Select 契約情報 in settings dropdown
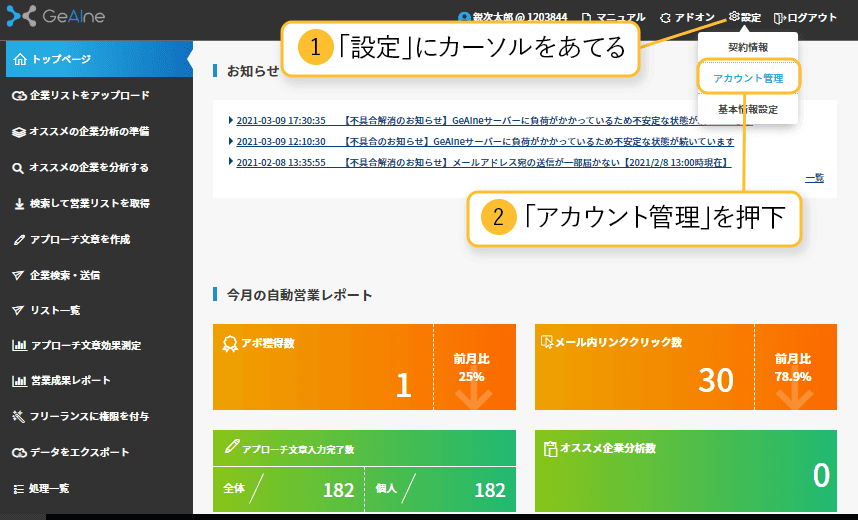 point(748,48)
